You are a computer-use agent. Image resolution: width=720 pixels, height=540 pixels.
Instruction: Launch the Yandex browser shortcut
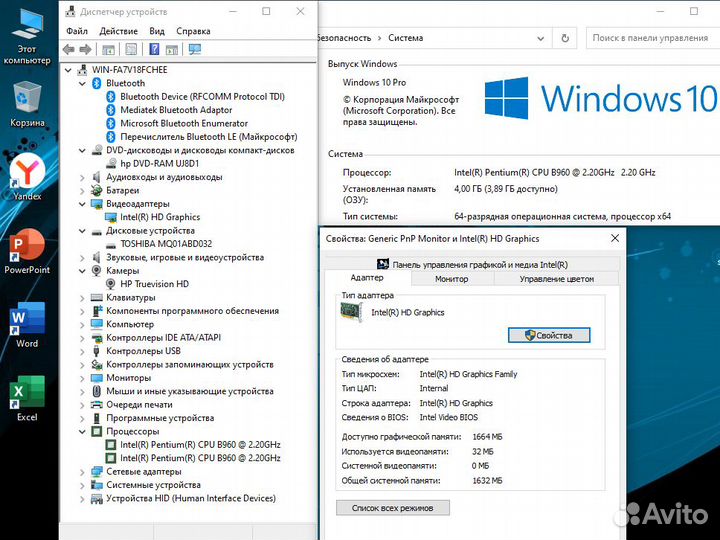click(x=27, y=177)
